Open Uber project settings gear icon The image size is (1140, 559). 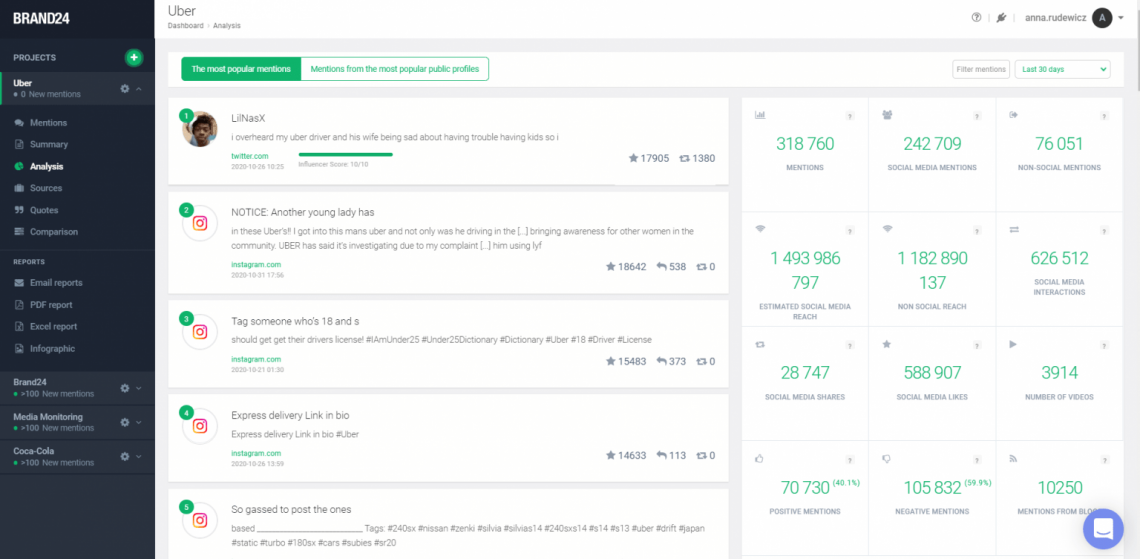[x=125, y=88]
